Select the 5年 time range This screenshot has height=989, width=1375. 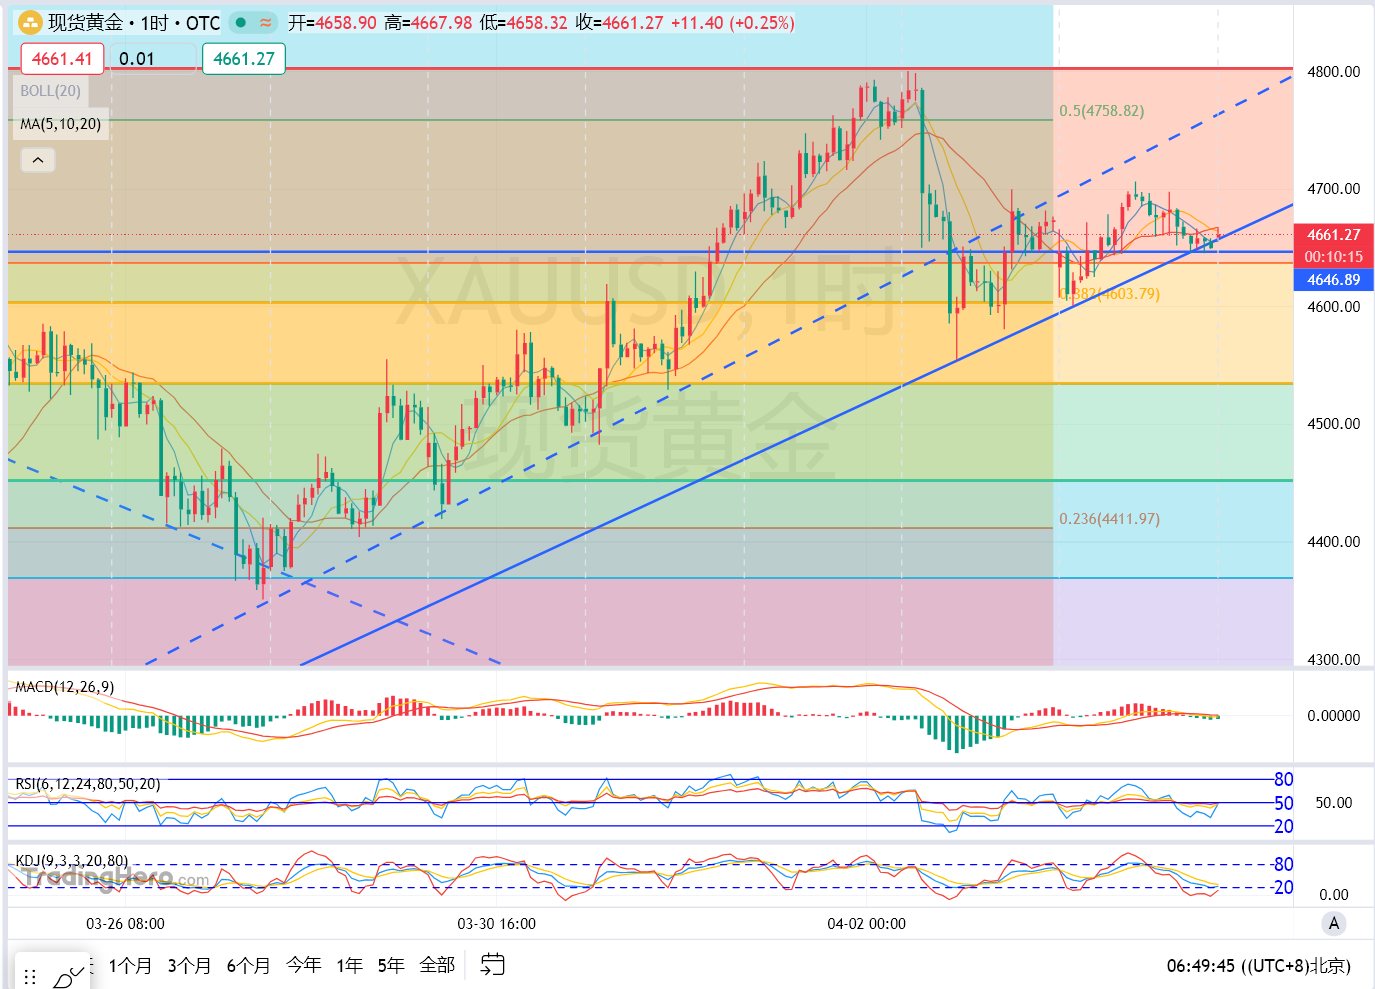click(x=391, y=965)
